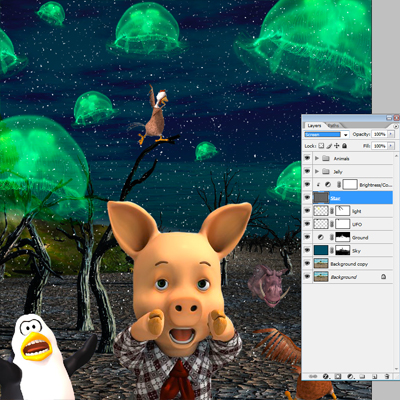This screenshot has width=400, height=400.
Task: Click mask link icon on UFO layer
Action: tap(332, 224)
